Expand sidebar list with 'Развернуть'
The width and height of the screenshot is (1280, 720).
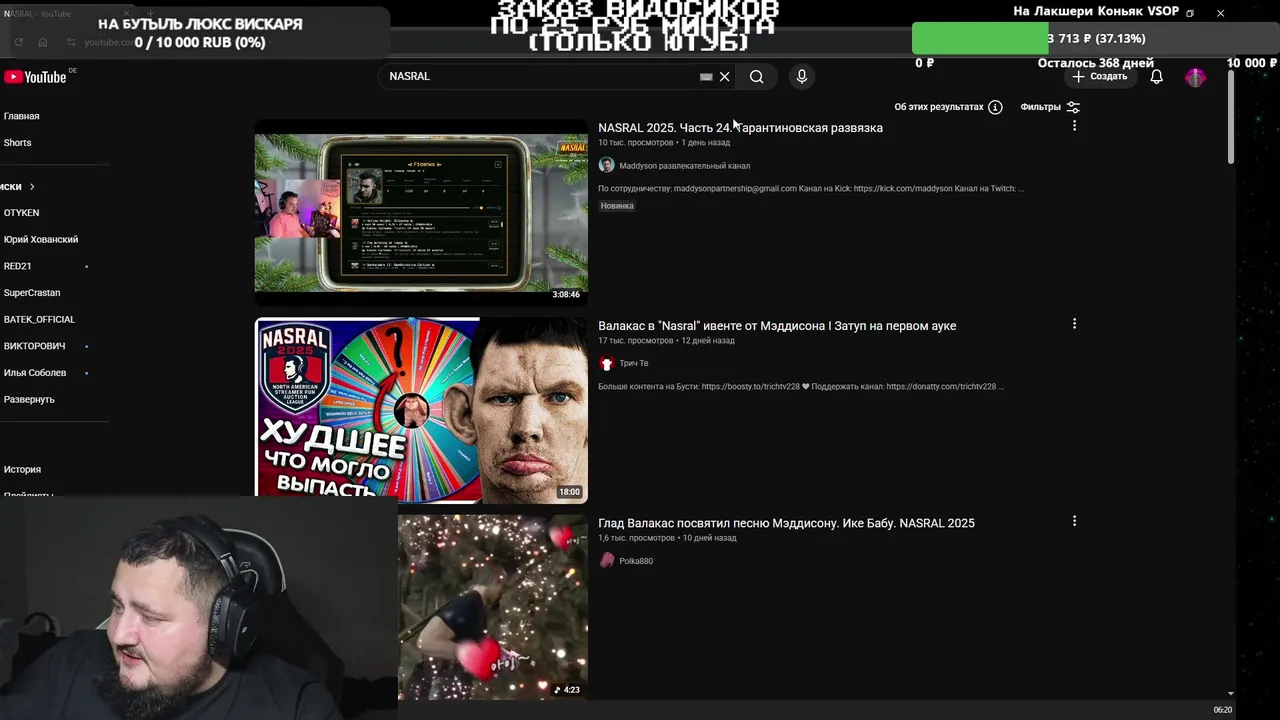[x=29, y=399]
